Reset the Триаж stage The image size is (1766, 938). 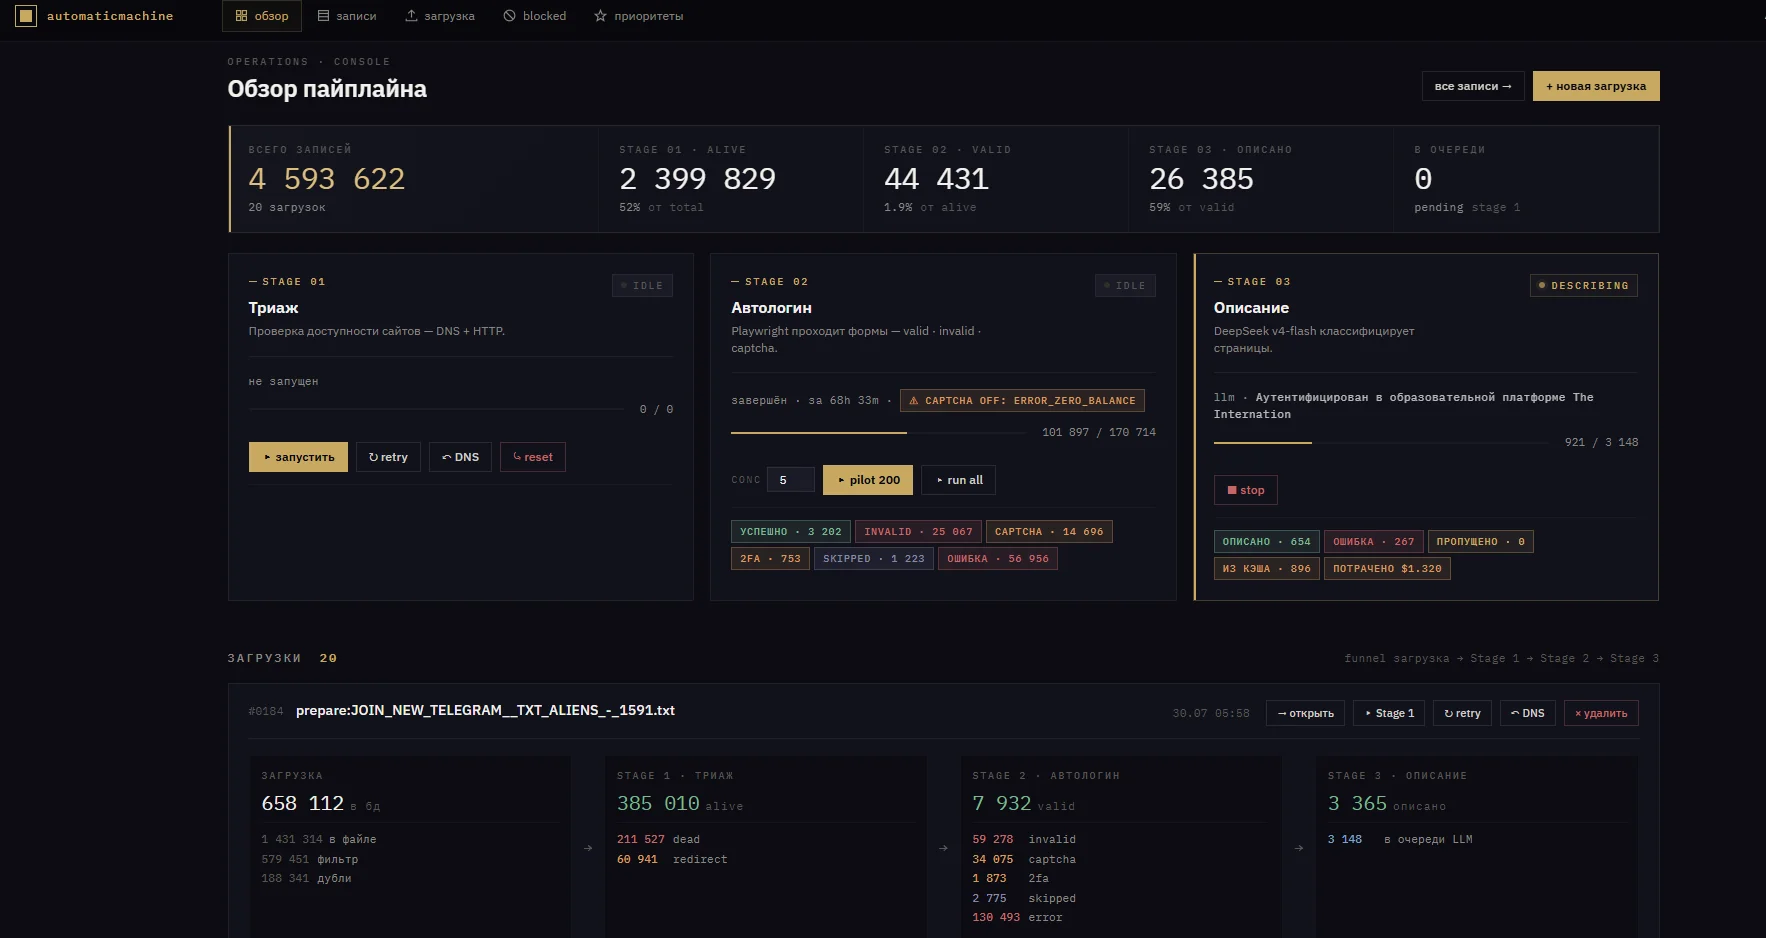[533, 457]
